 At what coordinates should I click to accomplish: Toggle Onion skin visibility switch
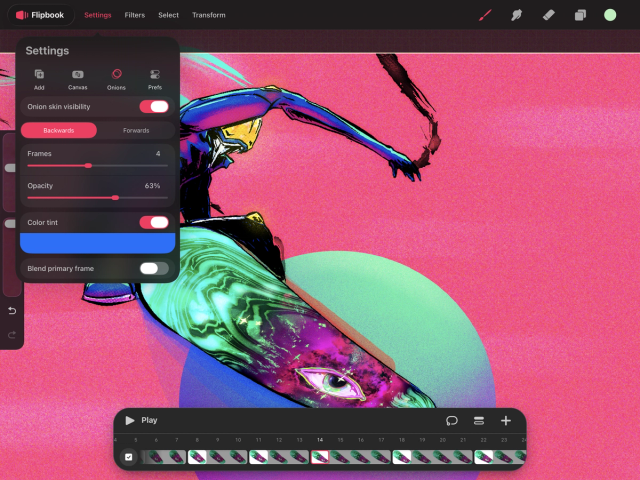(x=154, y=107)
